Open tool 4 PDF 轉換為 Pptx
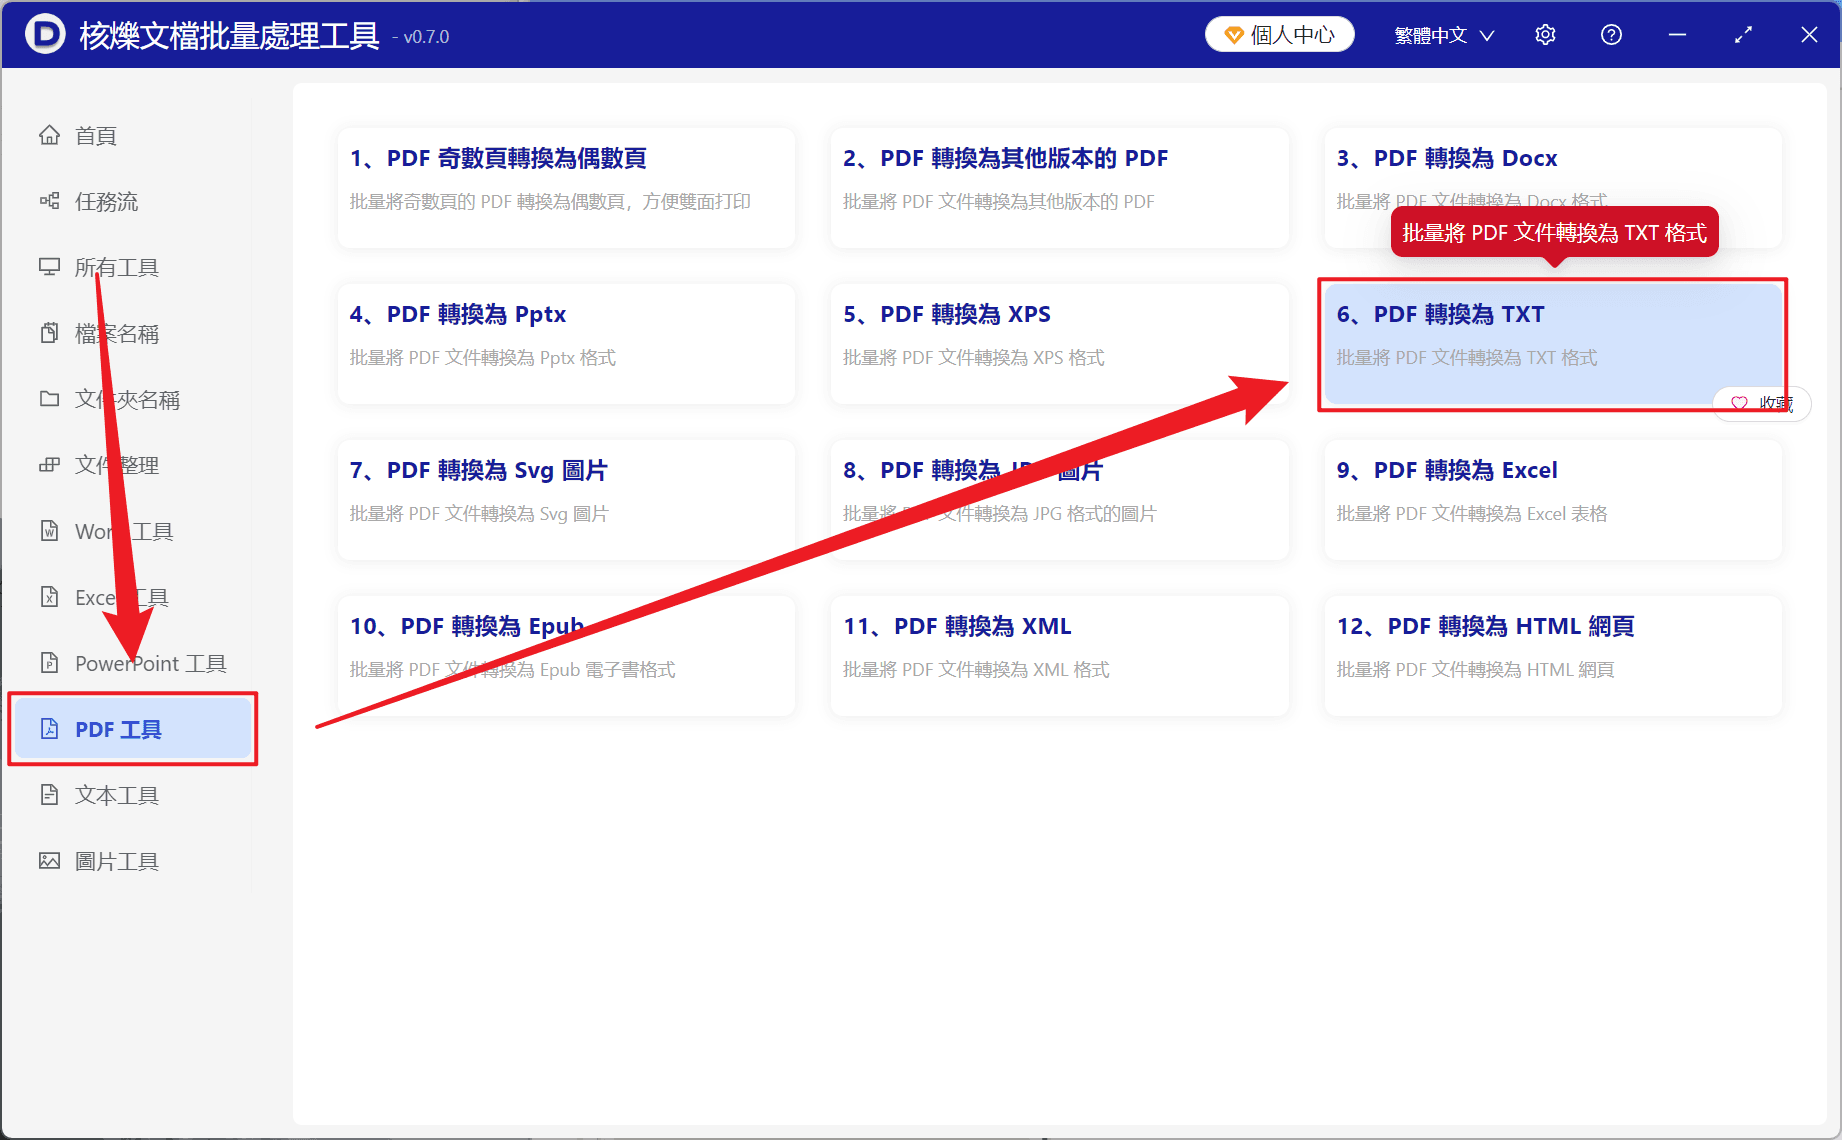The image size is (1842, 1140). (566, 344)
